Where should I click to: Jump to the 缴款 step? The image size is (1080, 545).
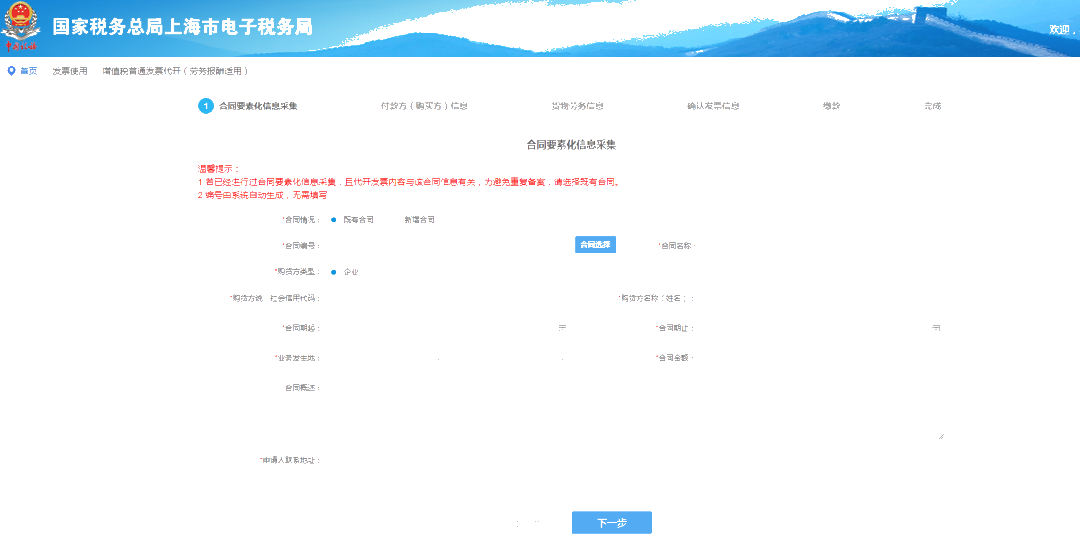pyautogui.click(x=831, y=106)
